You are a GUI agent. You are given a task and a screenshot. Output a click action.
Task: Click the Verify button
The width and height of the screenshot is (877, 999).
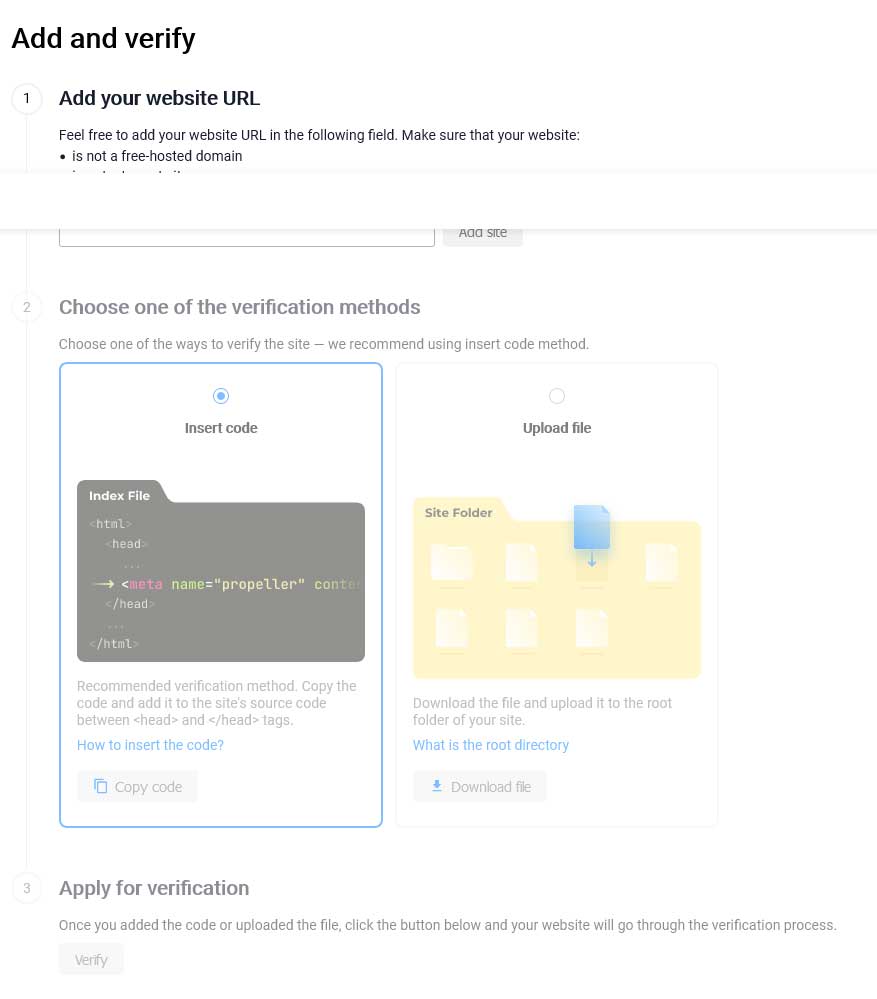[91, 959]
